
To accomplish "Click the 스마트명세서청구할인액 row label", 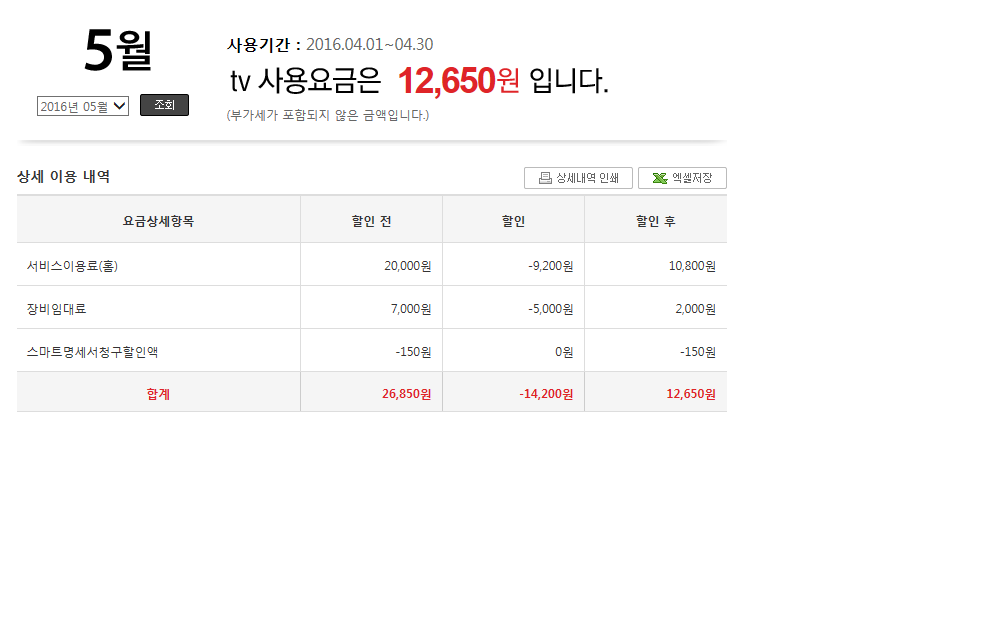I will tap(92, 352).
